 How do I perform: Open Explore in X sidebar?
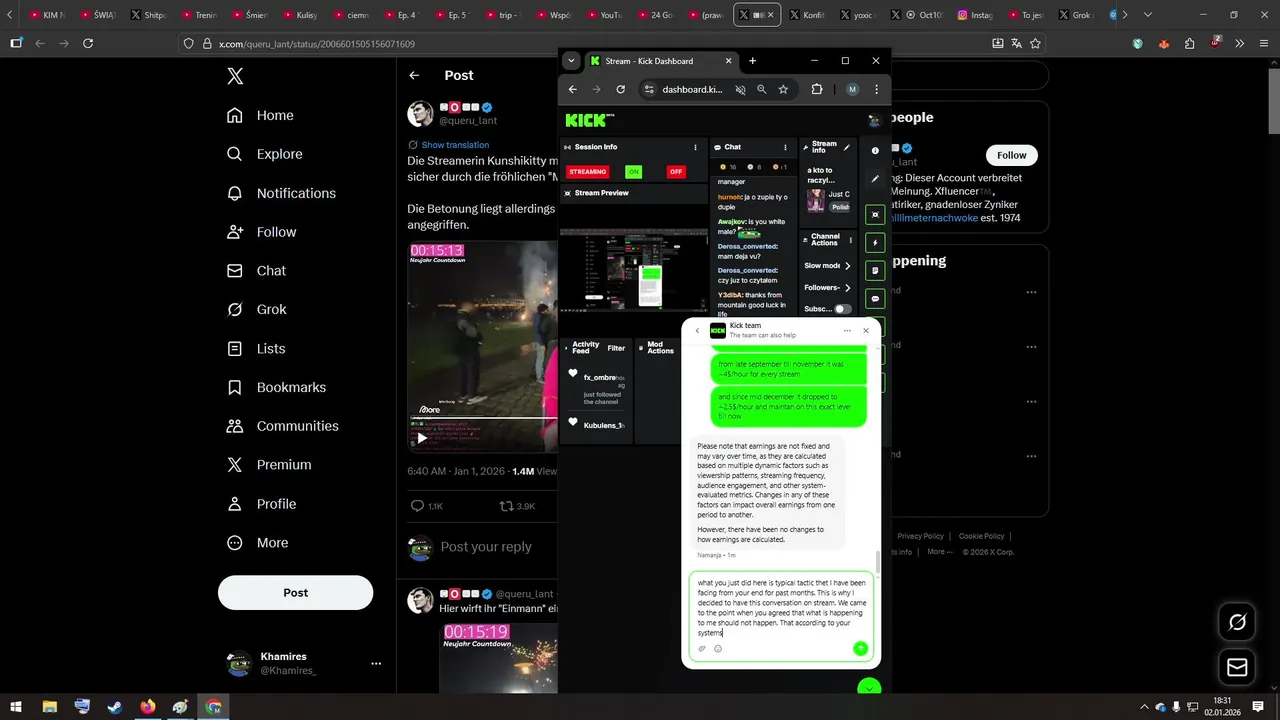(x=264, y=154)
